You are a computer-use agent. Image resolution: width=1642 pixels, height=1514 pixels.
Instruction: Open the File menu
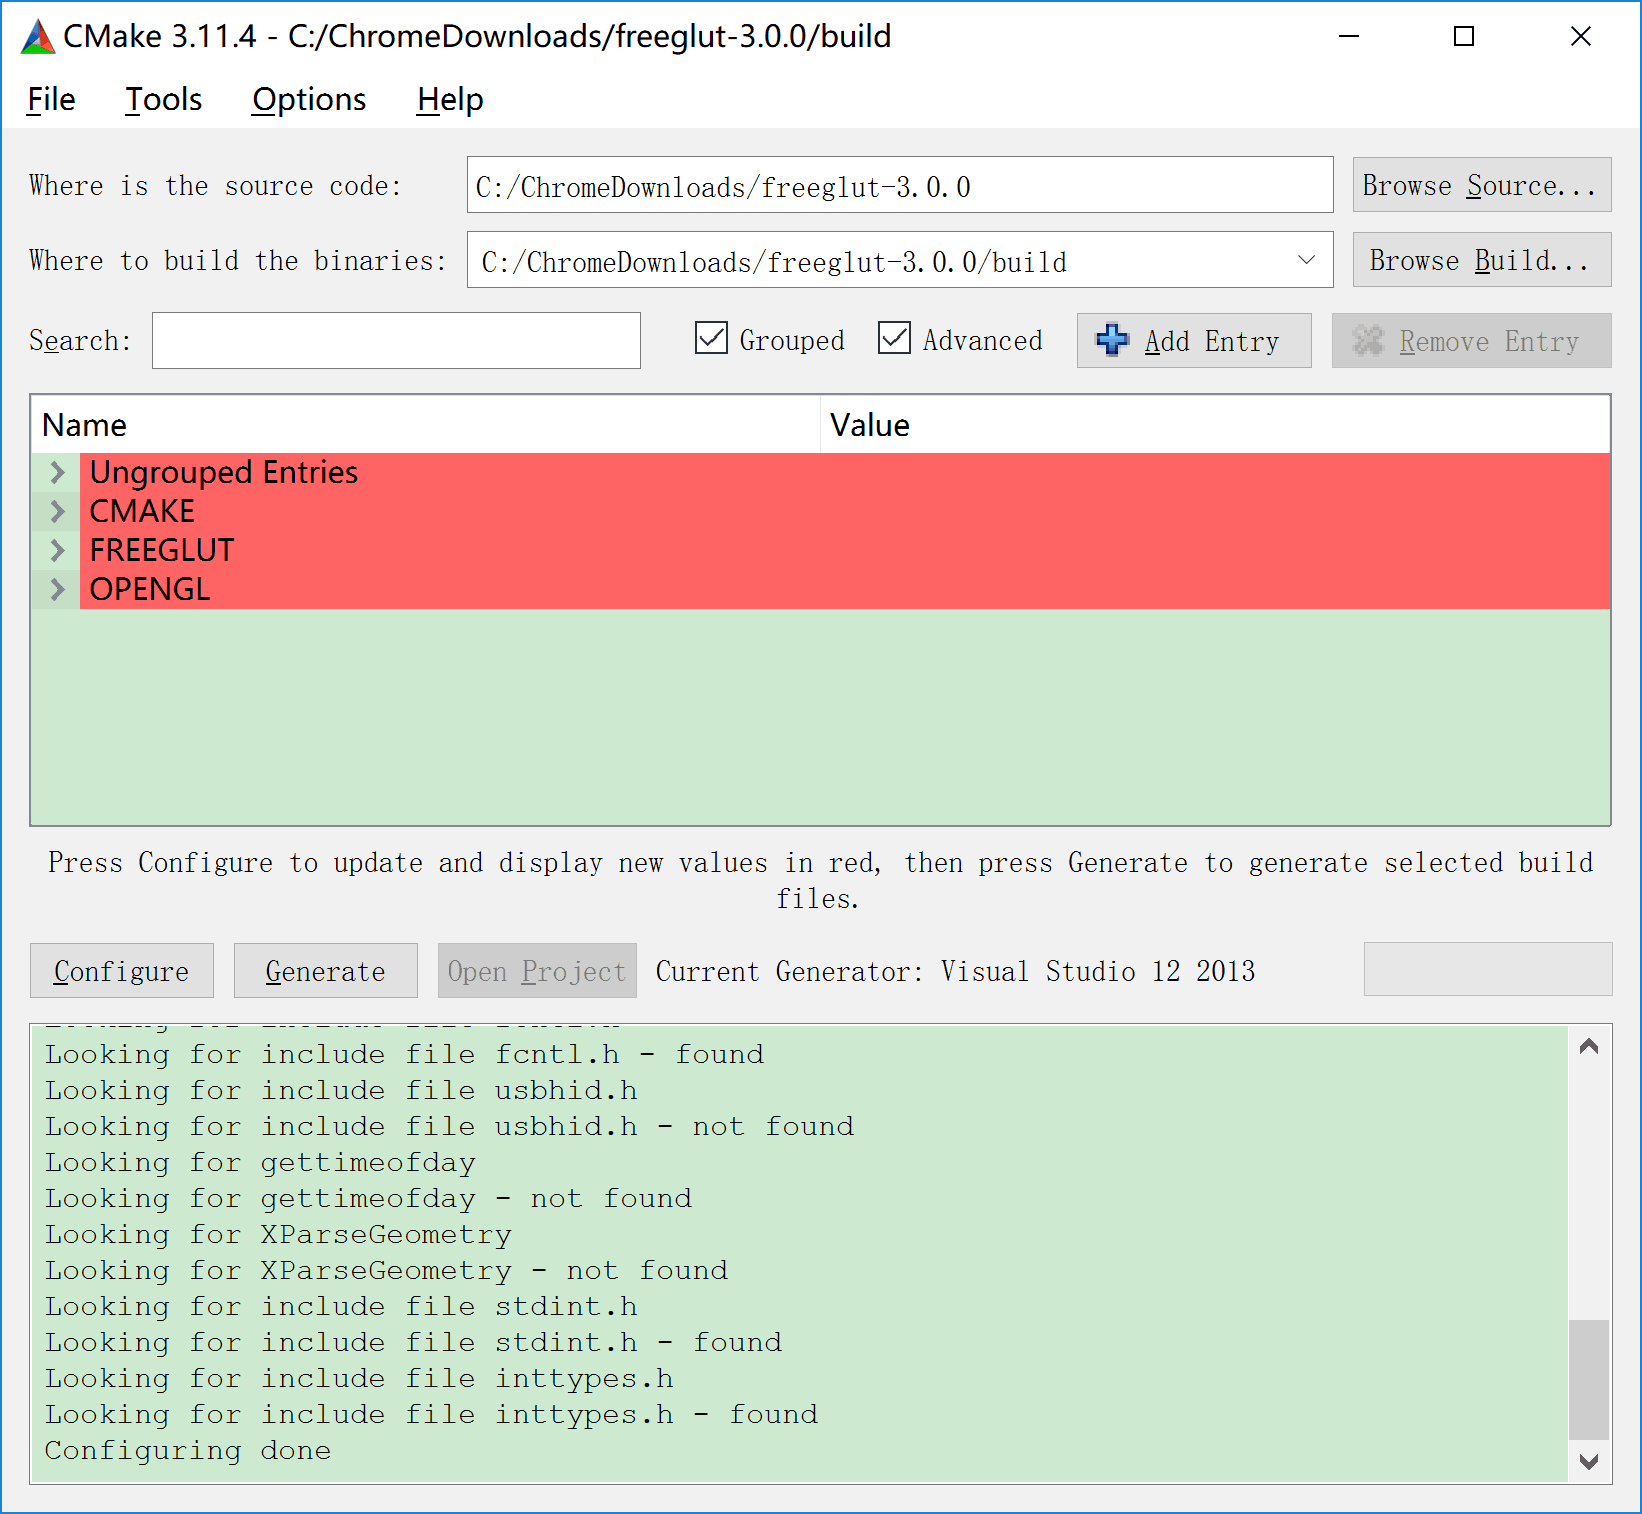51,99
